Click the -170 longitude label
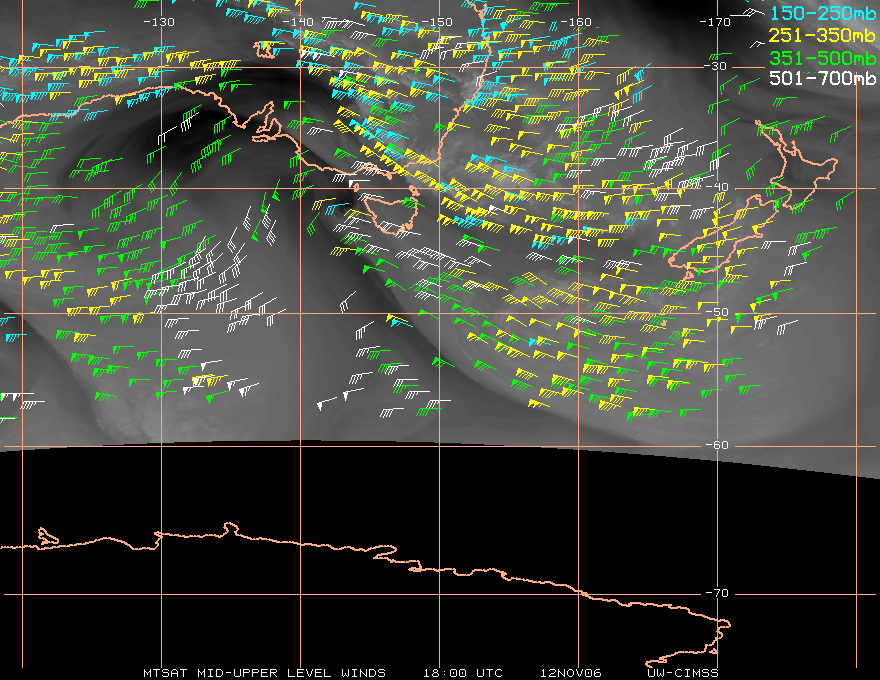This screenshot has width=880, height=680. 715,22
